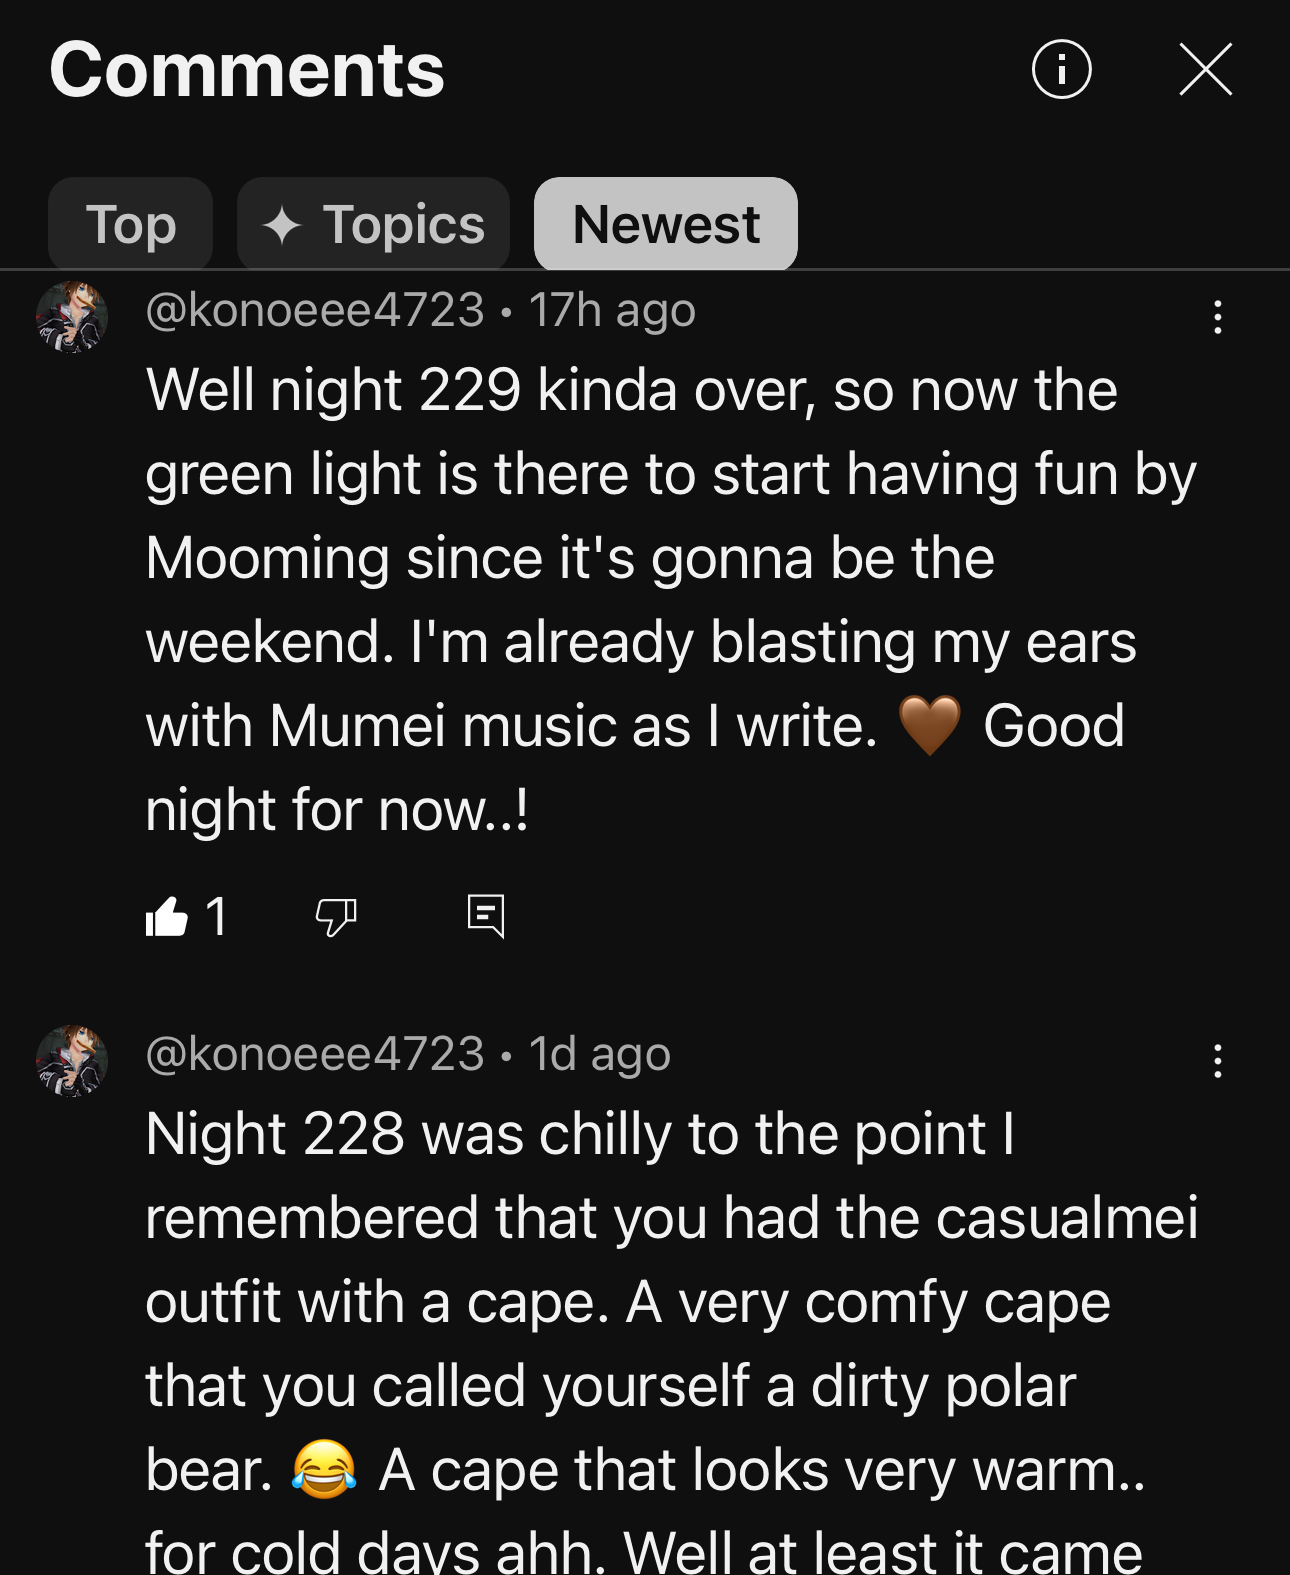Tap the like count on first comment

pos(216,916)
